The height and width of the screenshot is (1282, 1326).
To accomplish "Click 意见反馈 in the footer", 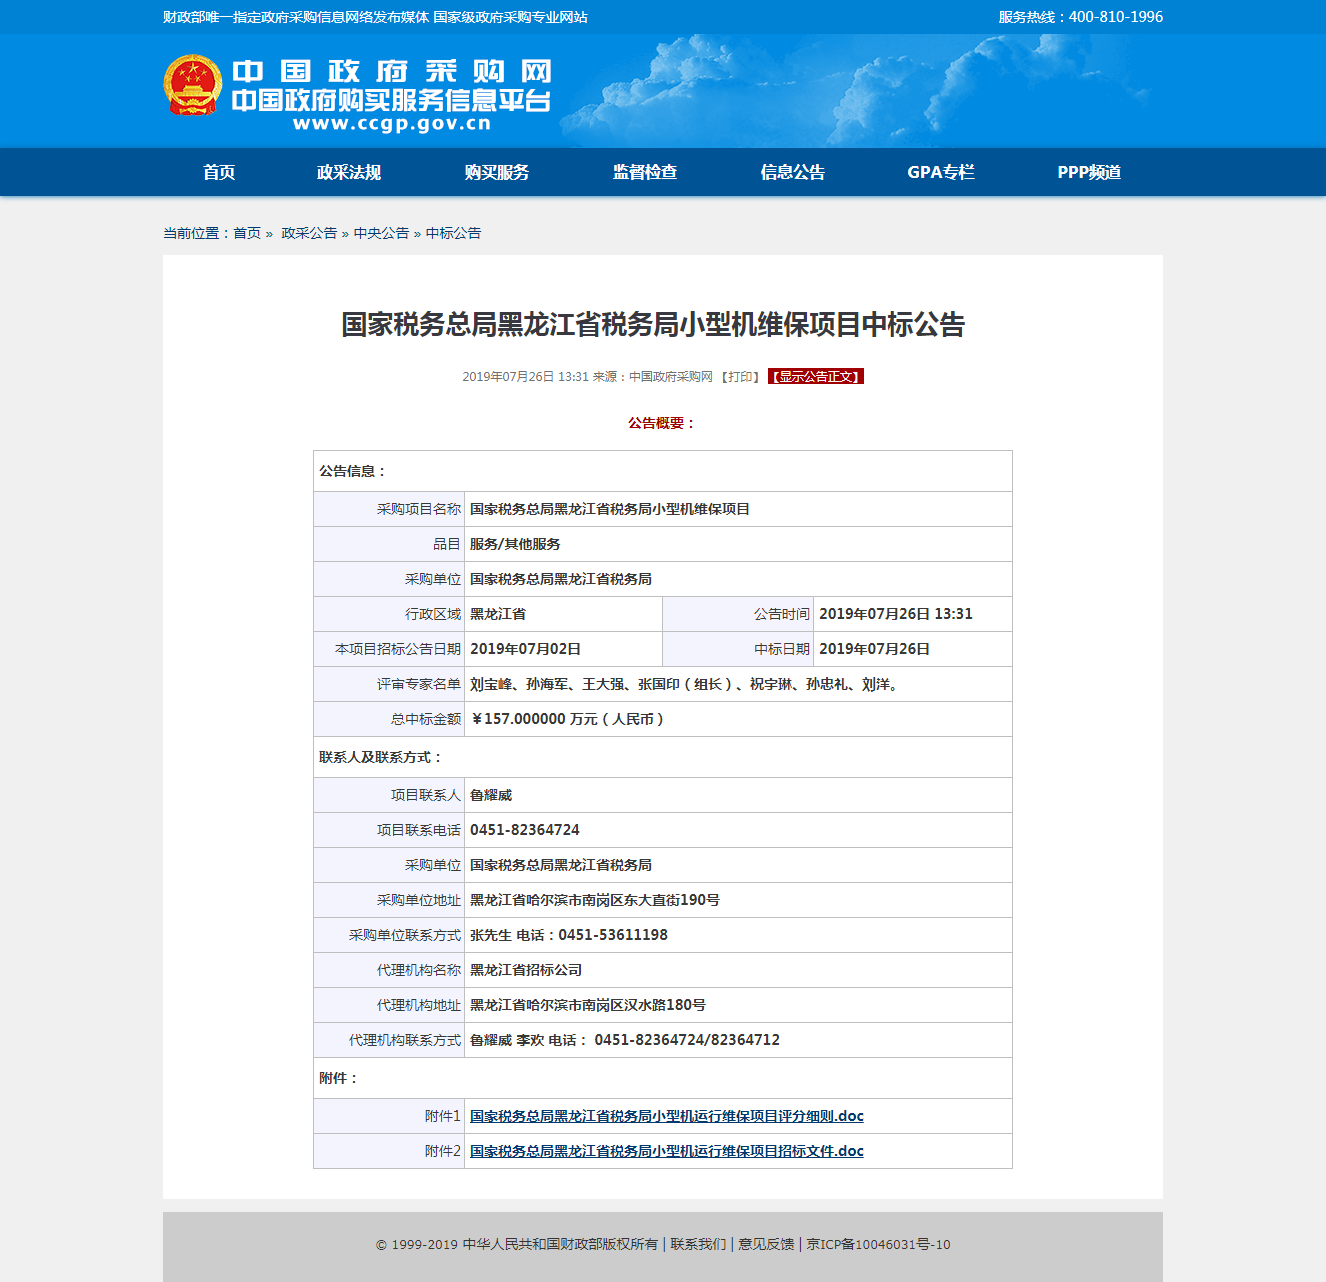I will pyautogui.click(x=766, y=1244).
